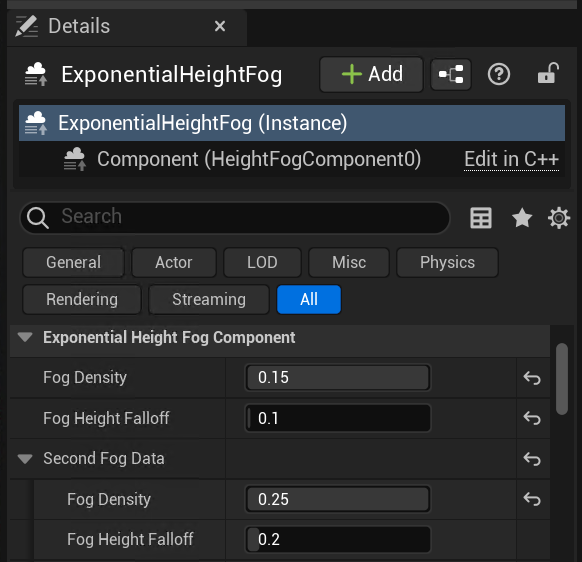Click the Fog Height Falloff 0.1 slider field
This screenshot has width=582, height=562.
point(338,418)
